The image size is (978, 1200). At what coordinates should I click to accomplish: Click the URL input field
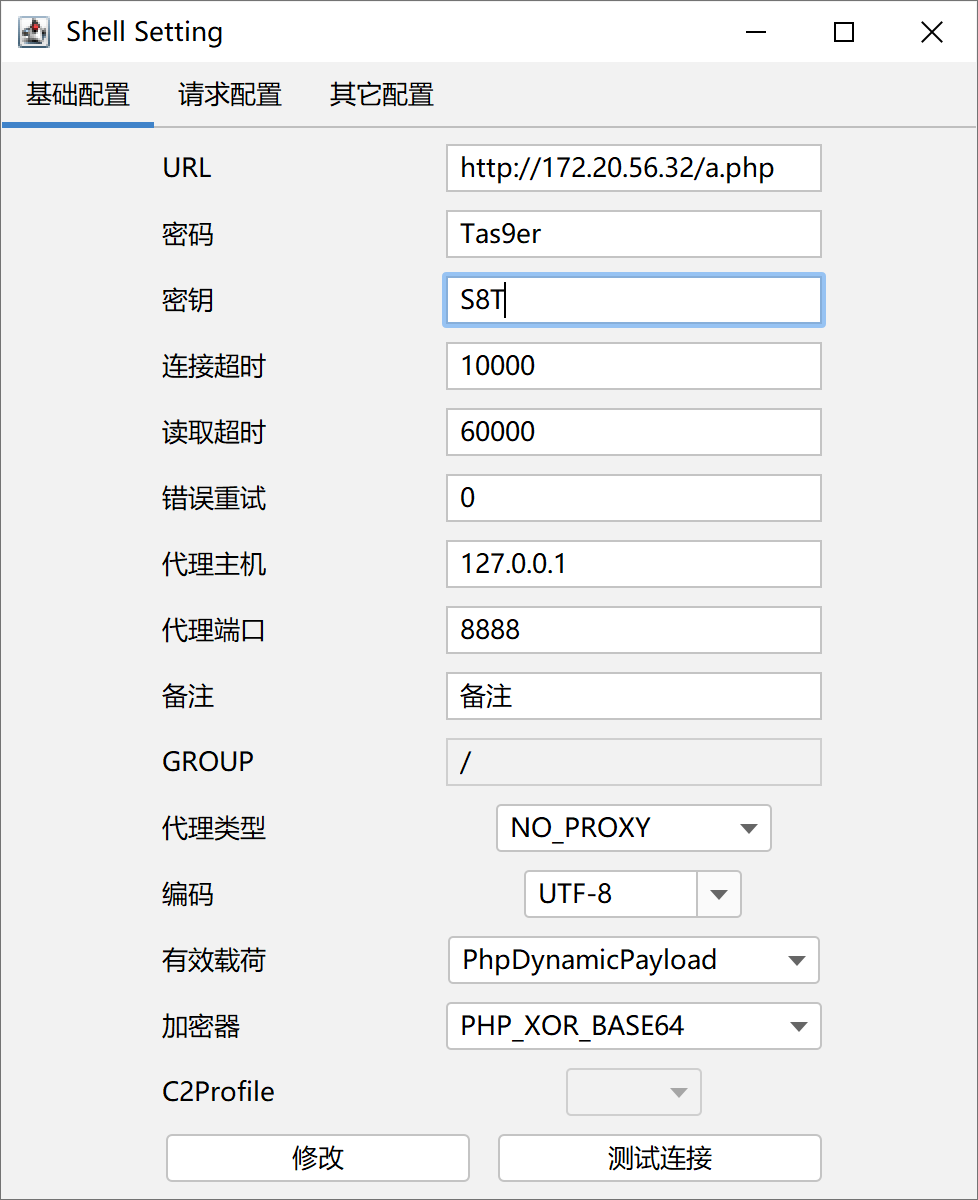tap(633, 168)
